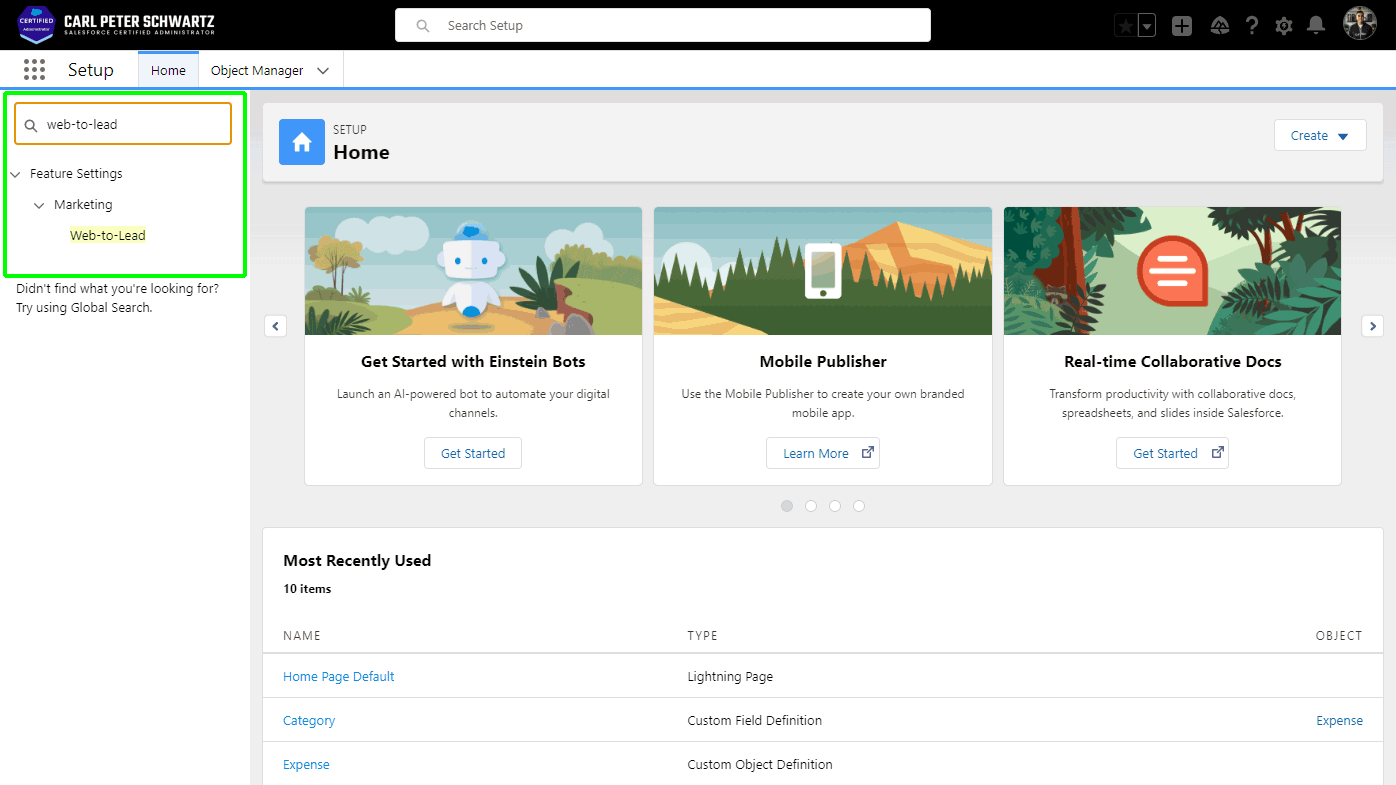The width and height of the screenshot is (1396, 785).
Task: Focus the Search Setup field
Action: [x=663, y=25]
